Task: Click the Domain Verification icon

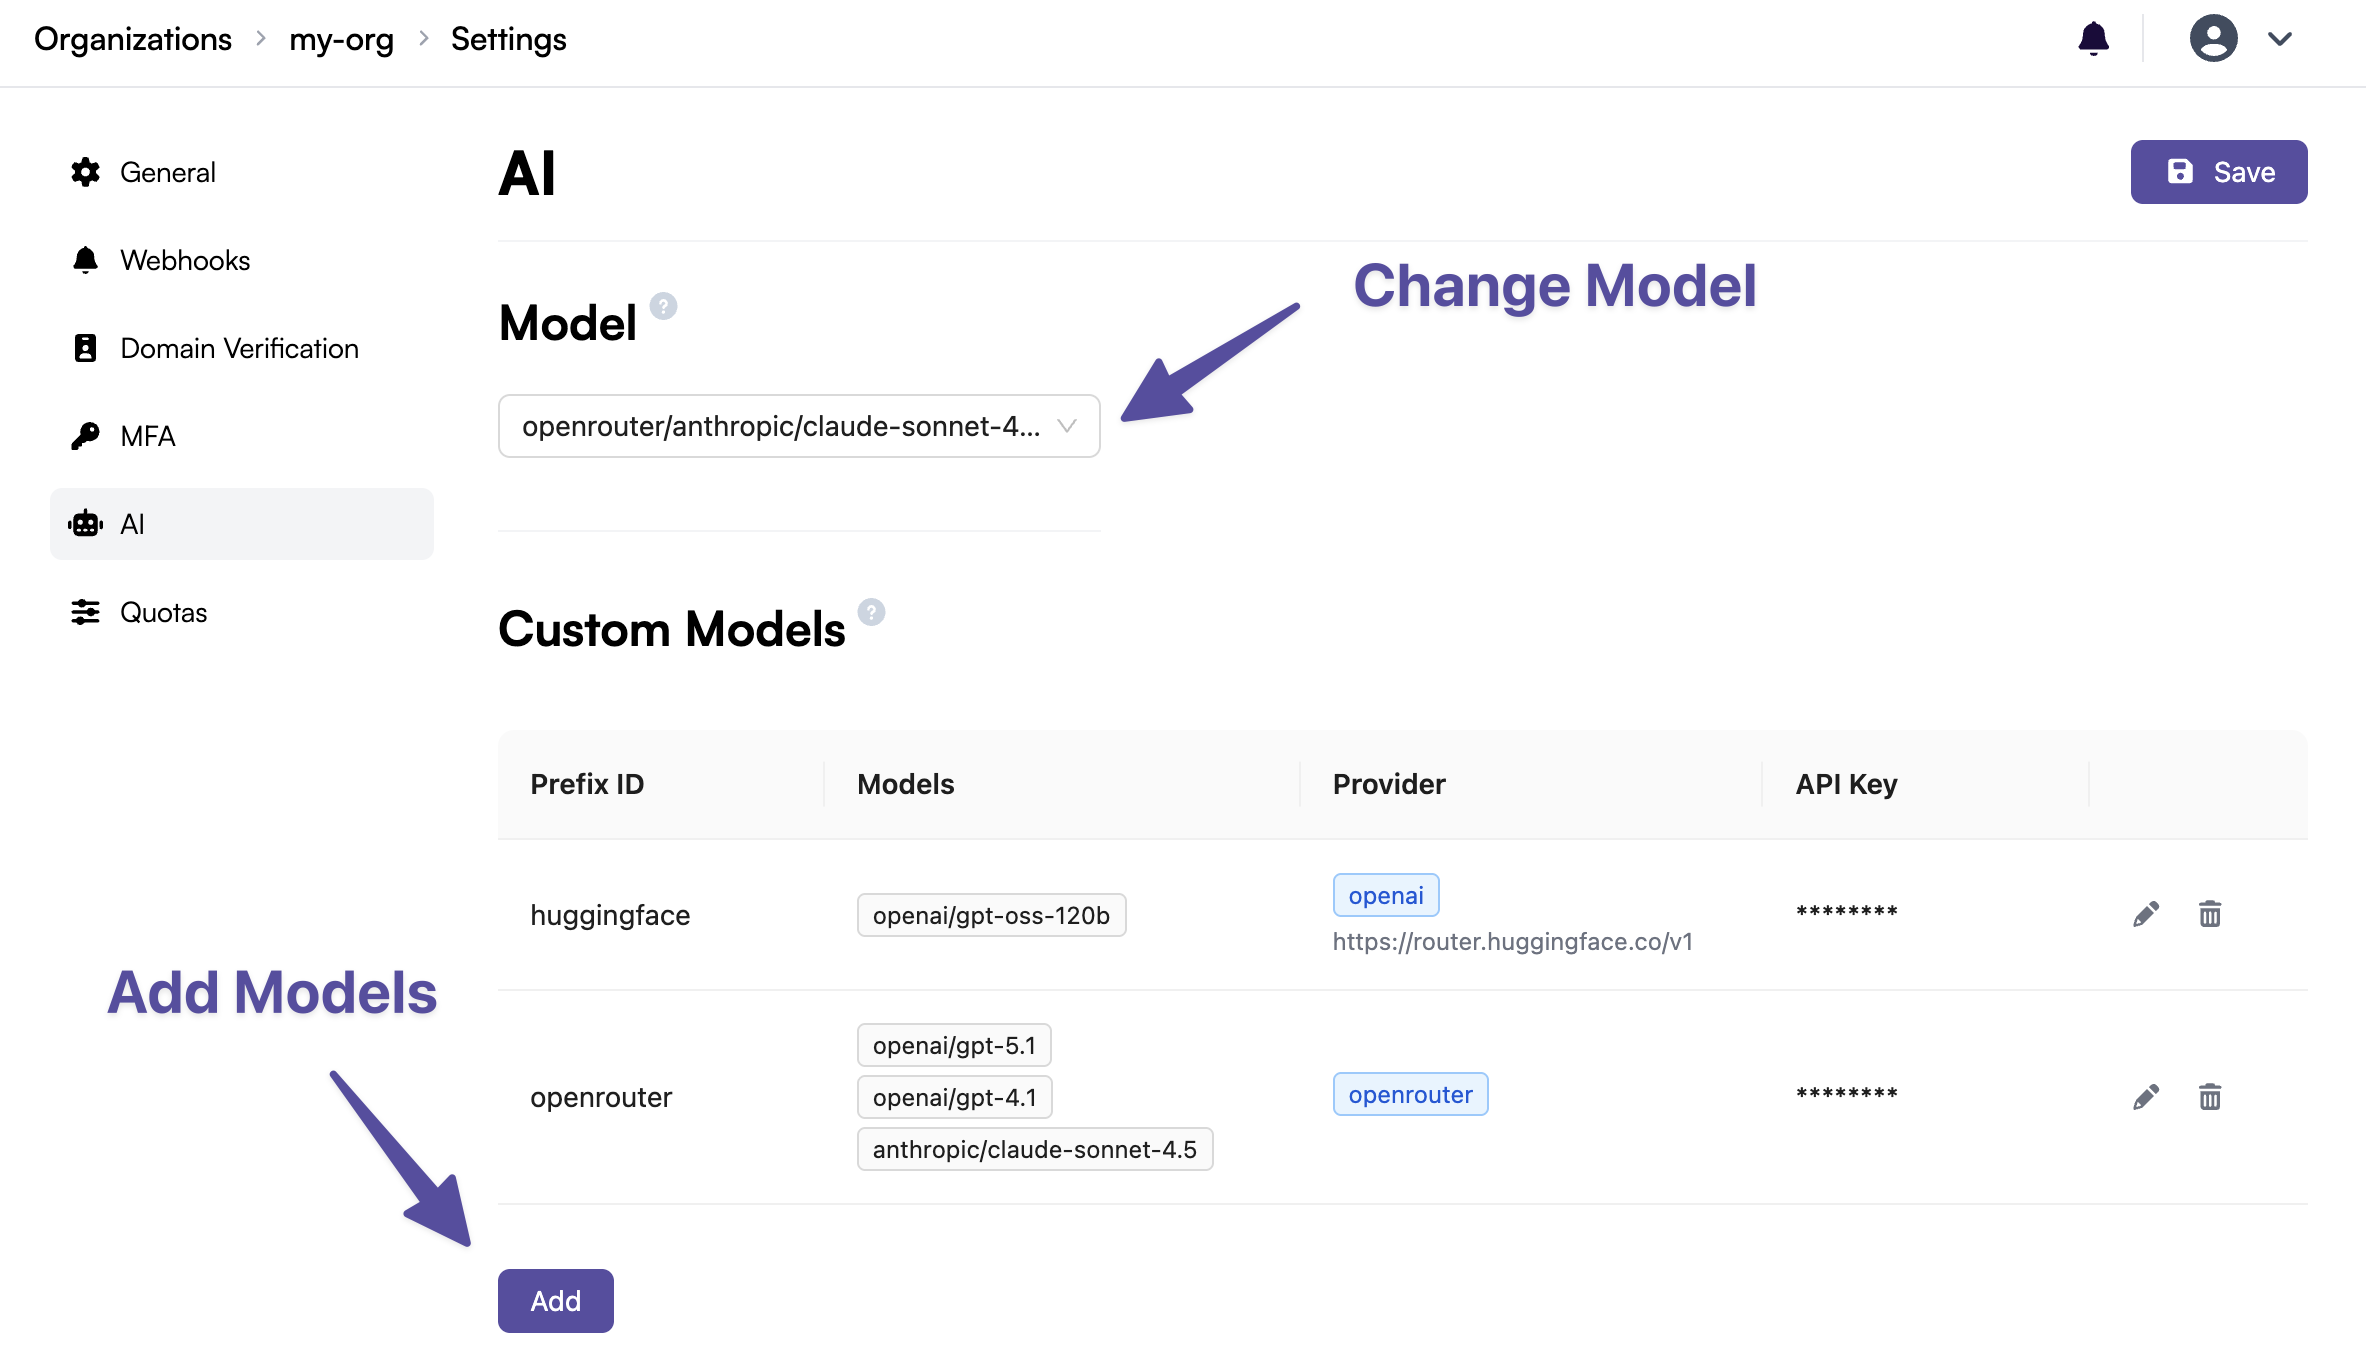Action: [86, 348]
